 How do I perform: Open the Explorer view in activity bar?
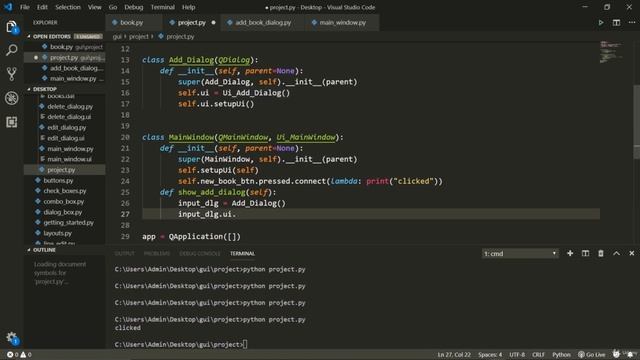point(11,27)
